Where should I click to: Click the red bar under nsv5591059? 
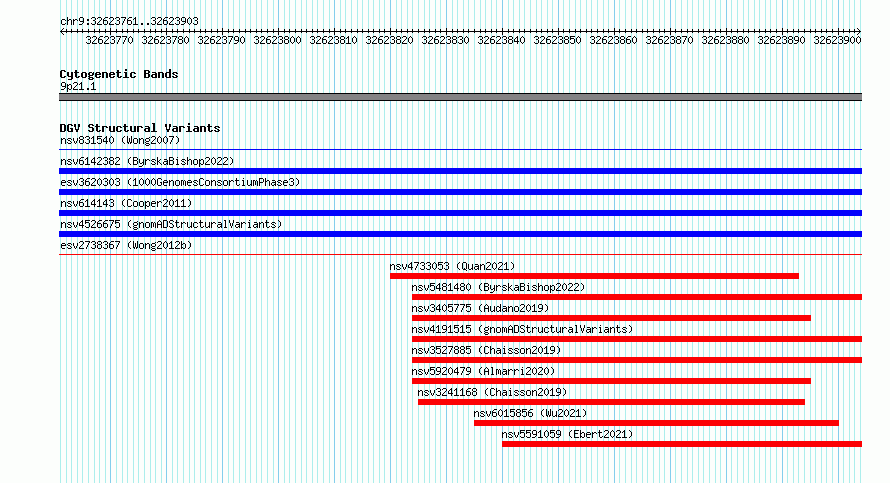click(682, 444)
